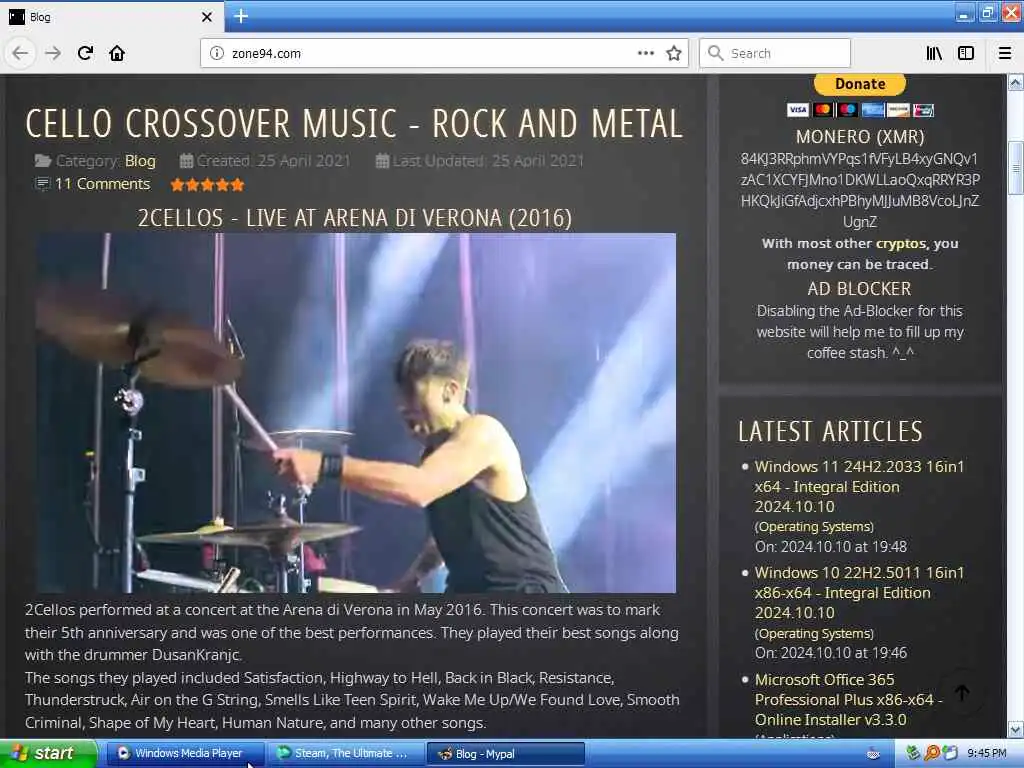Open the Library bookshelf icon
This screenshot has width=1024, height=768.
tap(934, 53)
